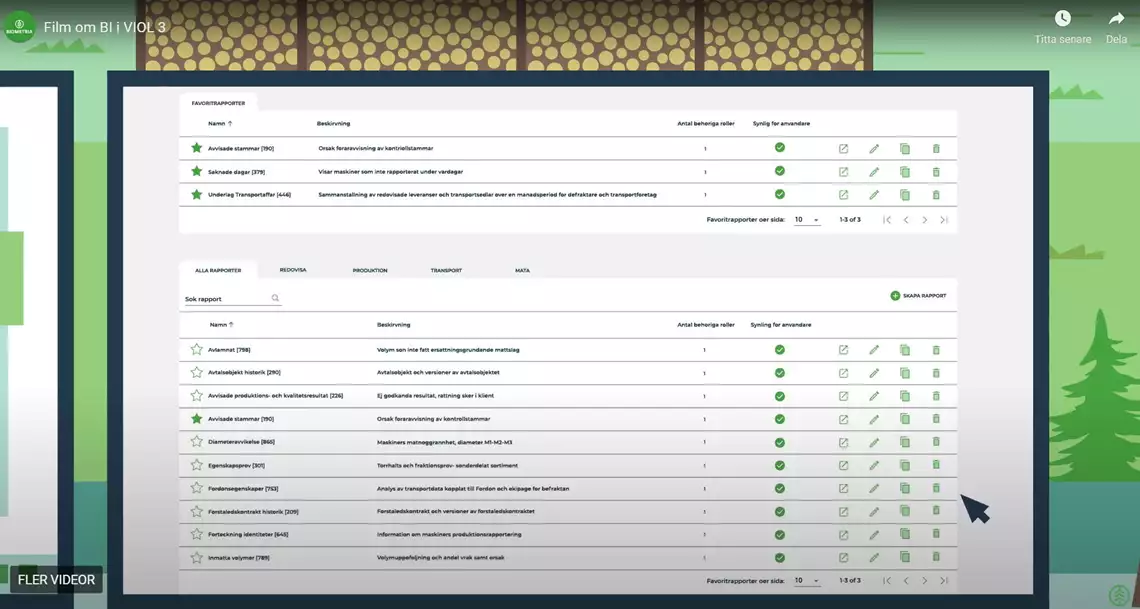The image size is (1140, 609).
Task: Toggle Namn sort arrow in the all-reports table
Action: 231,325
